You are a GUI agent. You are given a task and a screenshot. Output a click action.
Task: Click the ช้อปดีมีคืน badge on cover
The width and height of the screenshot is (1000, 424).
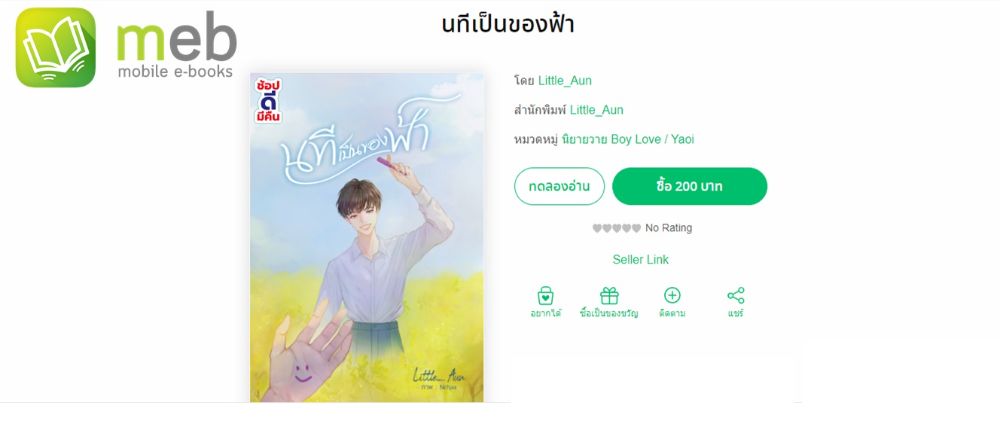coord(268,100)
